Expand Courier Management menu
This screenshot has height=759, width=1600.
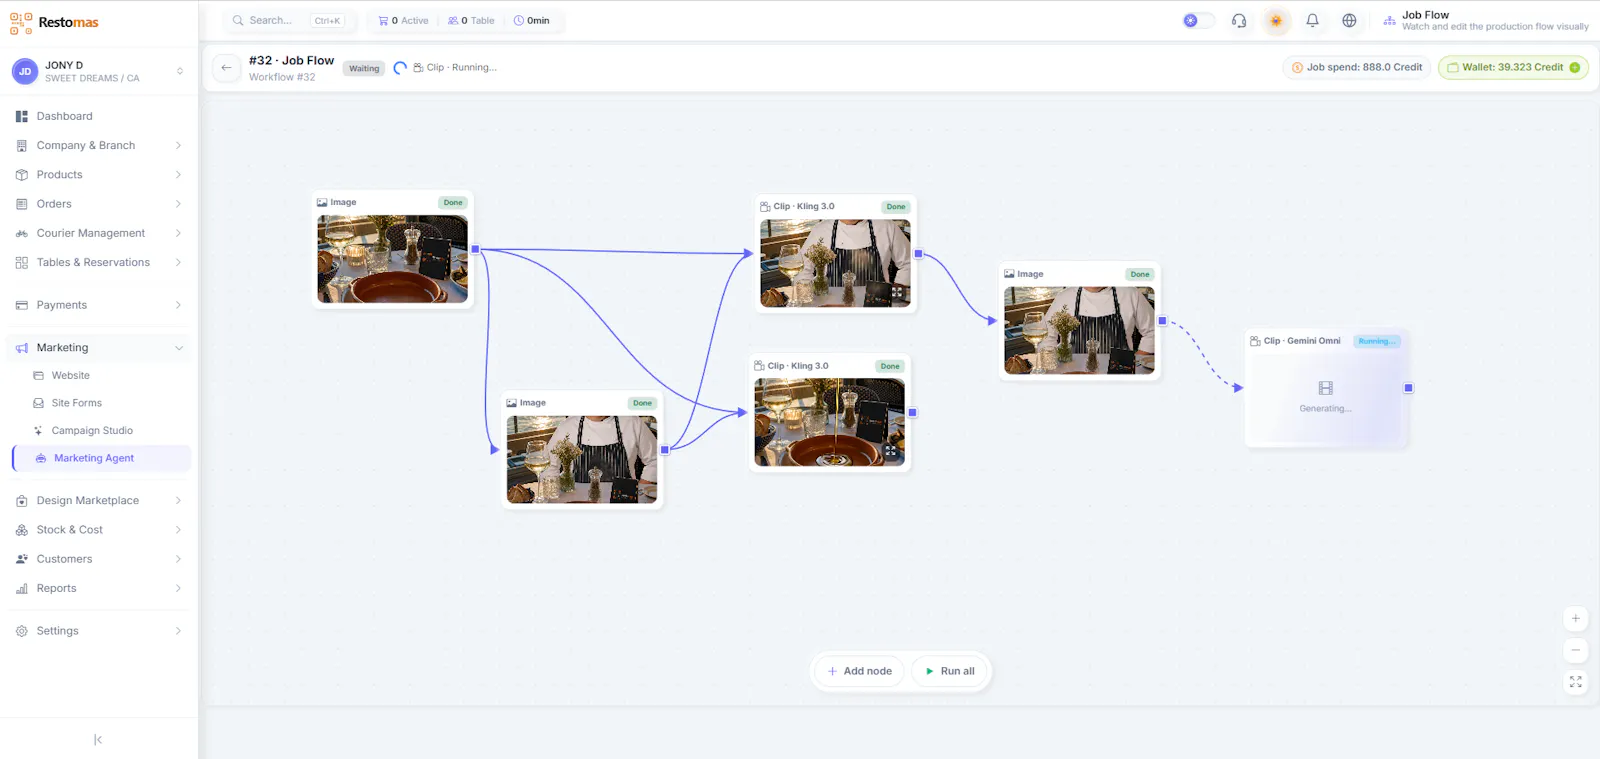coord(98,233)
